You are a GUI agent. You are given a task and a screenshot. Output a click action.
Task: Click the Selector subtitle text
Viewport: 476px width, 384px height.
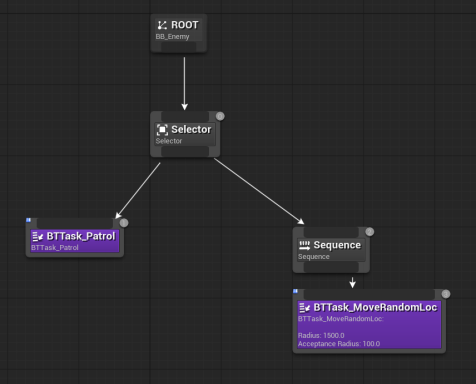(169, 141)
